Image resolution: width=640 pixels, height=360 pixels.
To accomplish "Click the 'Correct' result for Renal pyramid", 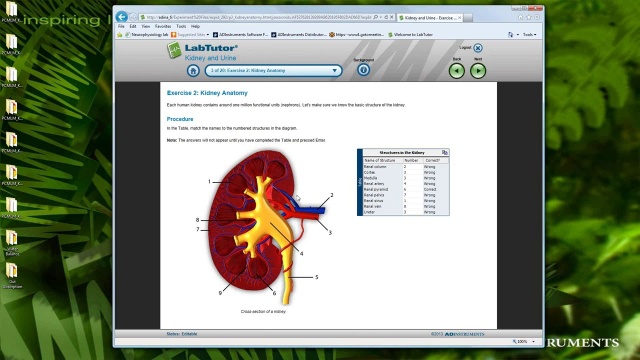I will (x=430, y=189).
